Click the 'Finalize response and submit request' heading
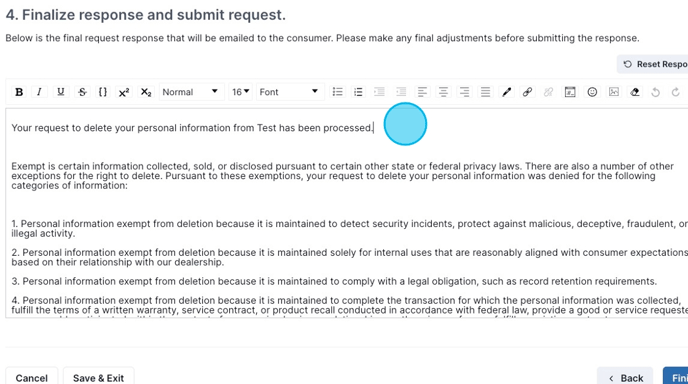688x384 pixels. (145, 15)
